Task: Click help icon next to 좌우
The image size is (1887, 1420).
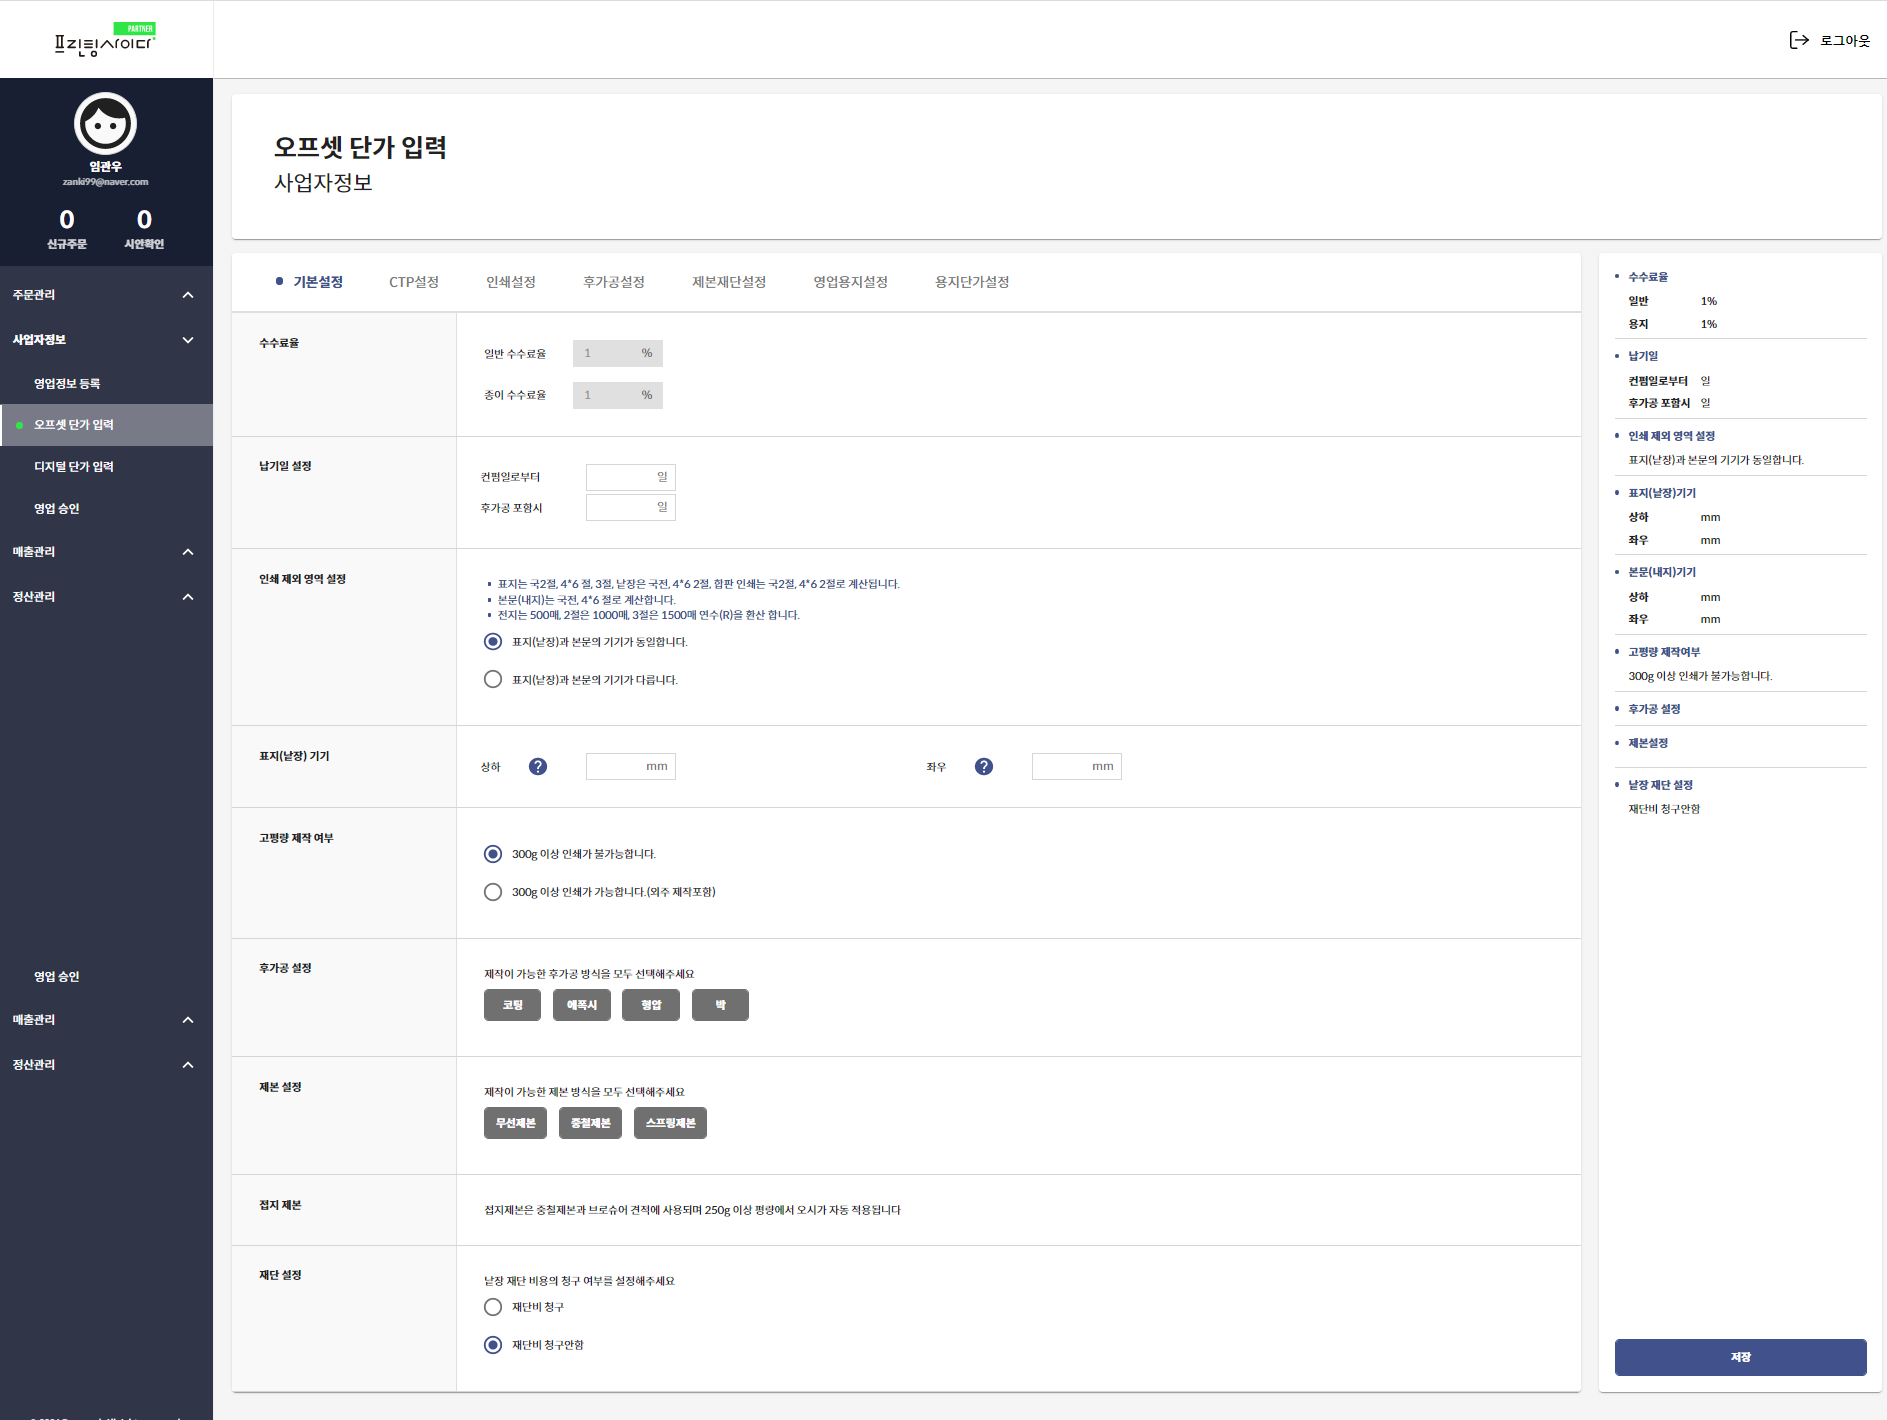Action: point(984,767)
